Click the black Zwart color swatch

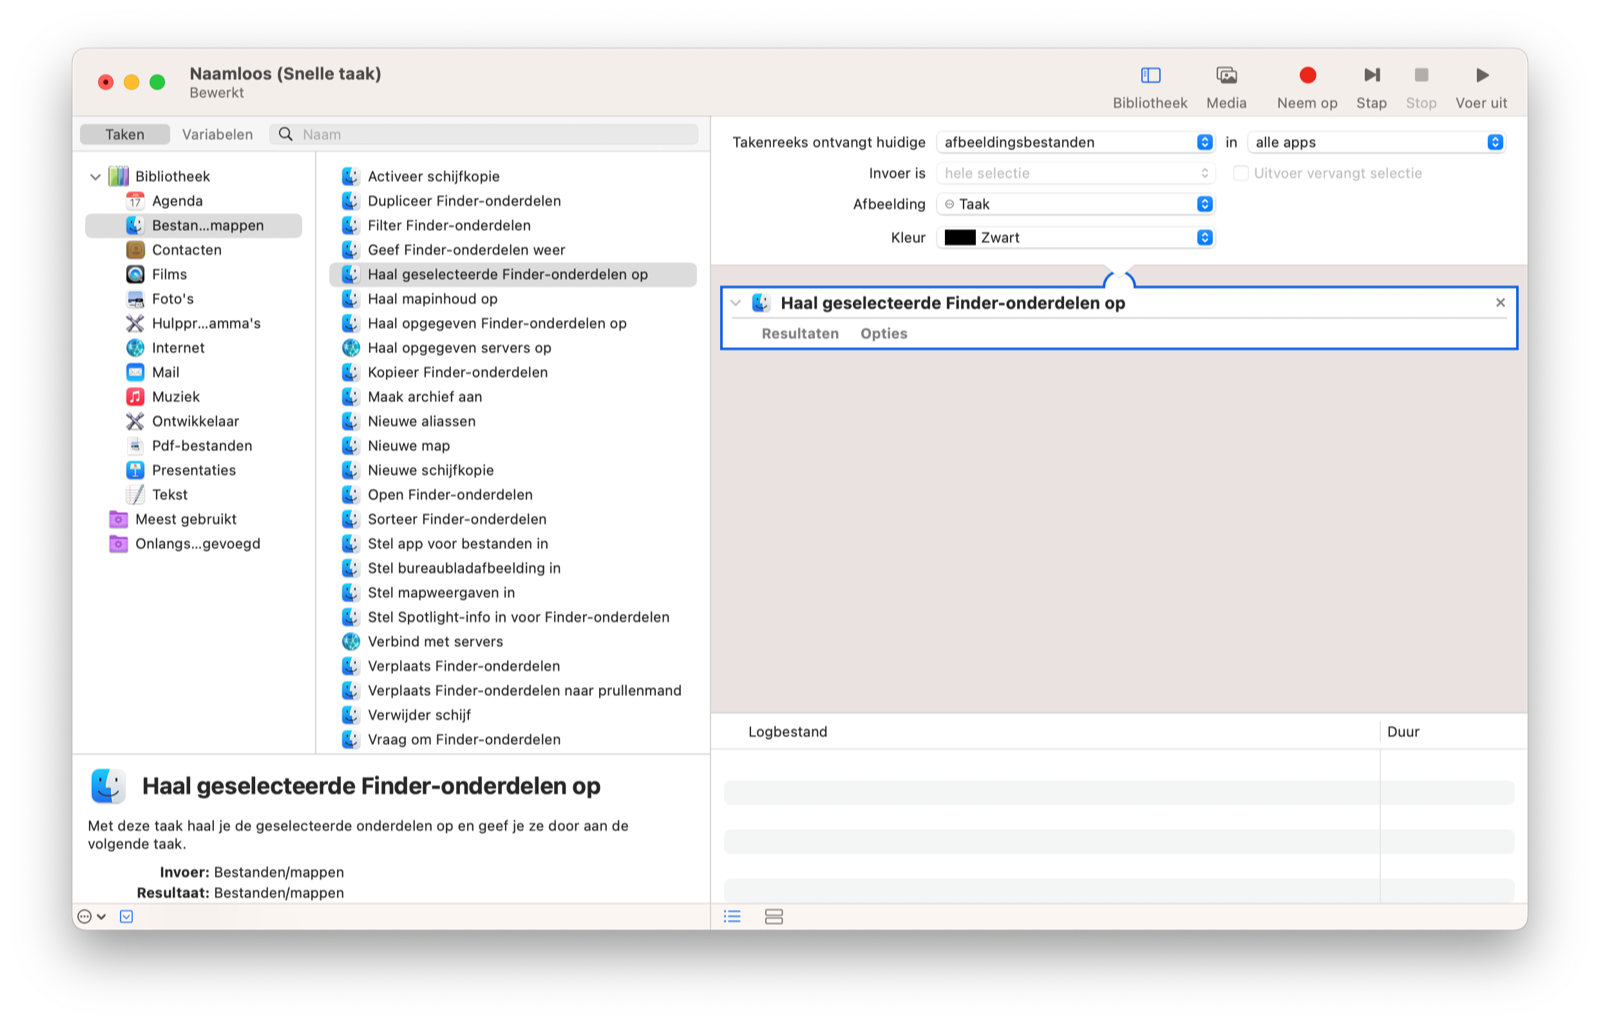click(960, 237)
